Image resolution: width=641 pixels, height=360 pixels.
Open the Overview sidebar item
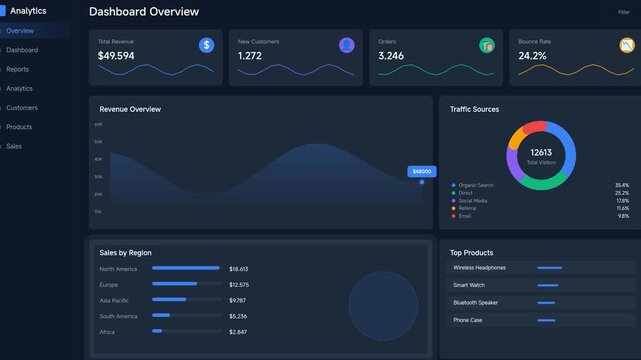pos(35,31)
